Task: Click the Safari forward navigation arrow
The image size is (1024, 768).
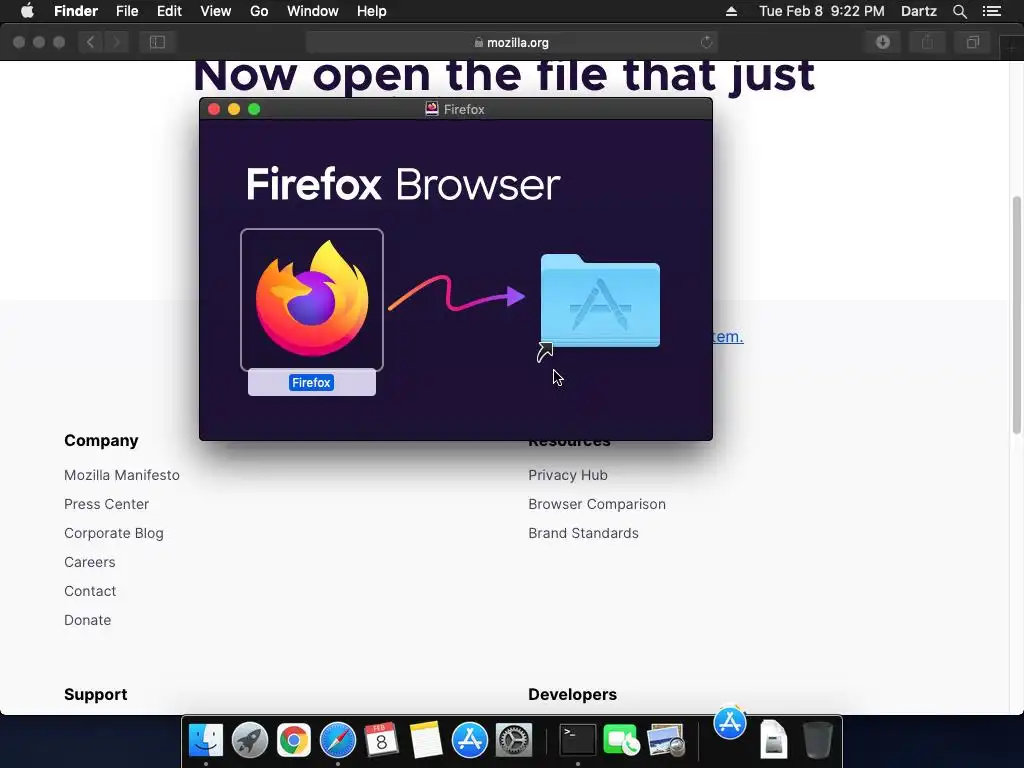Action: pos(116,42)
